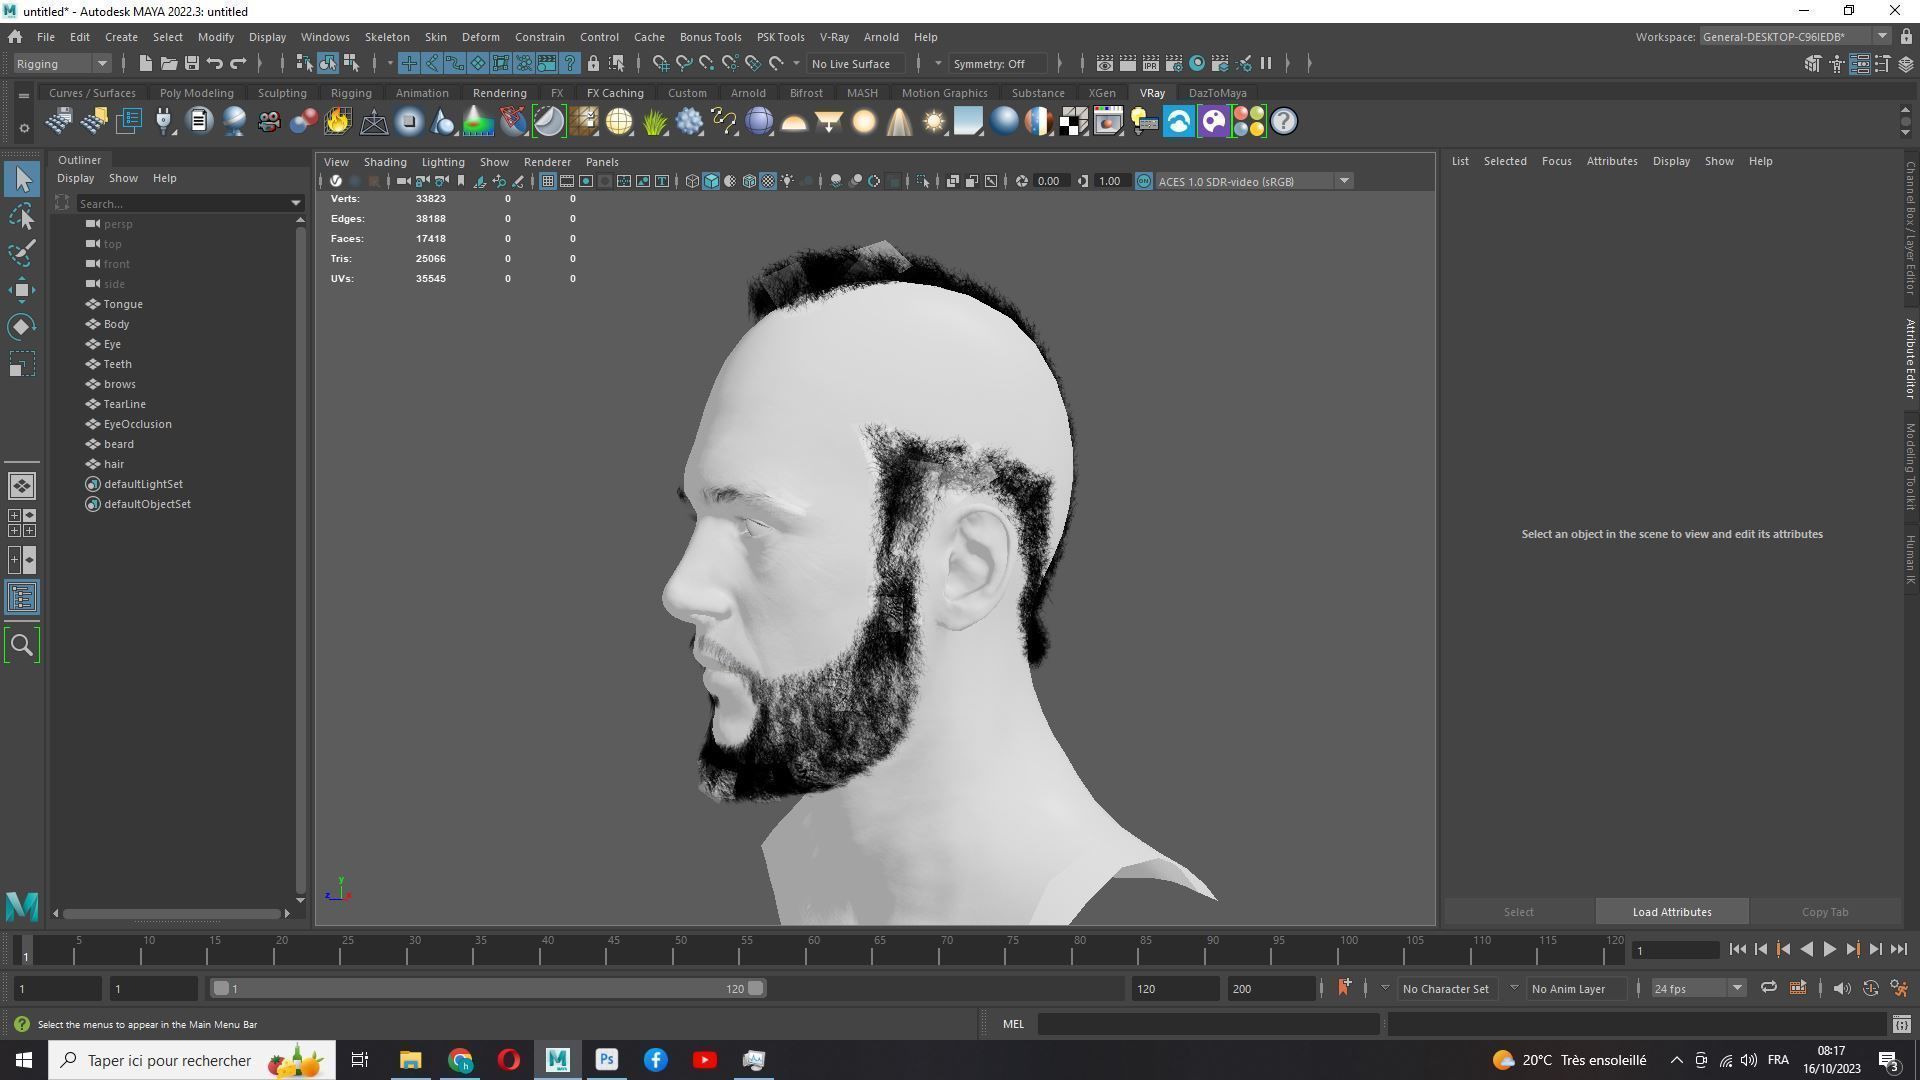Viewport: 1920px width, 1080px height.
Task: Select the arrow Select tool
Action: click(x=22, y=180)
